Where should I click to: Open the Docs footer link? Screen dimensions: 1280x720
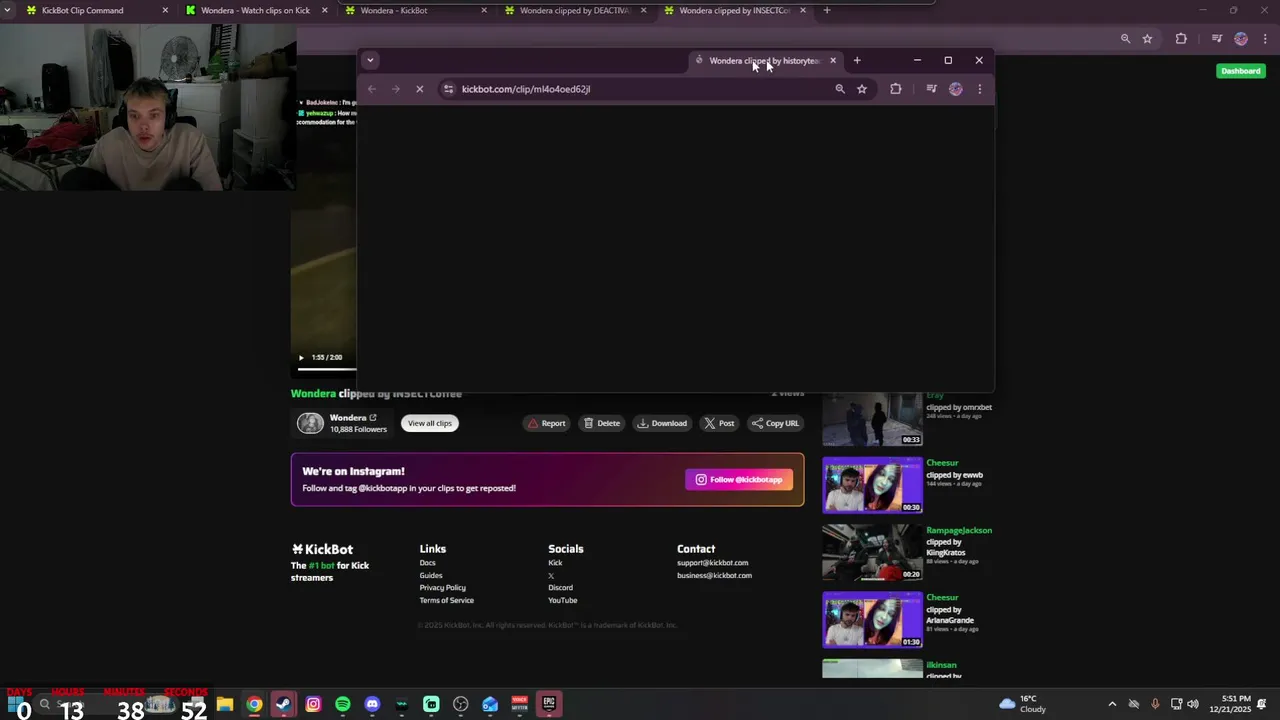(427, 563)
